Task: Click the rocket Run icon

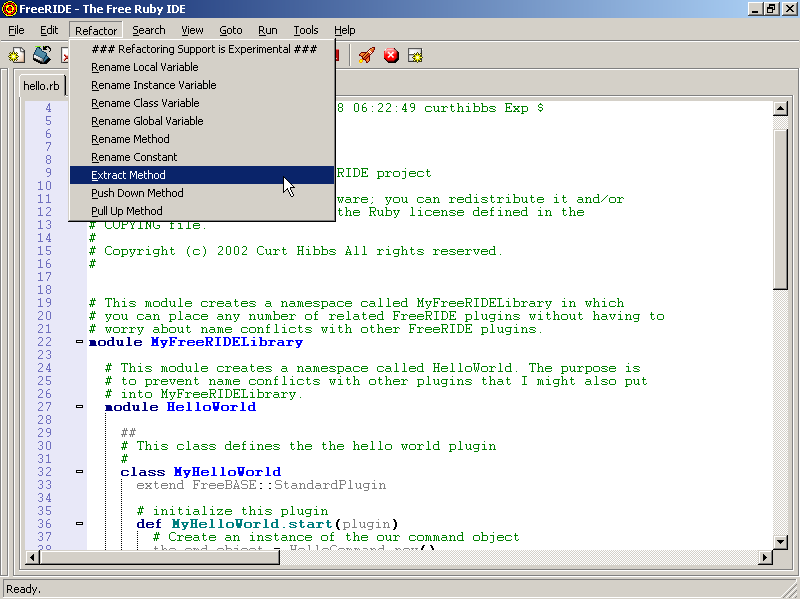Action: tap(366, 55)
